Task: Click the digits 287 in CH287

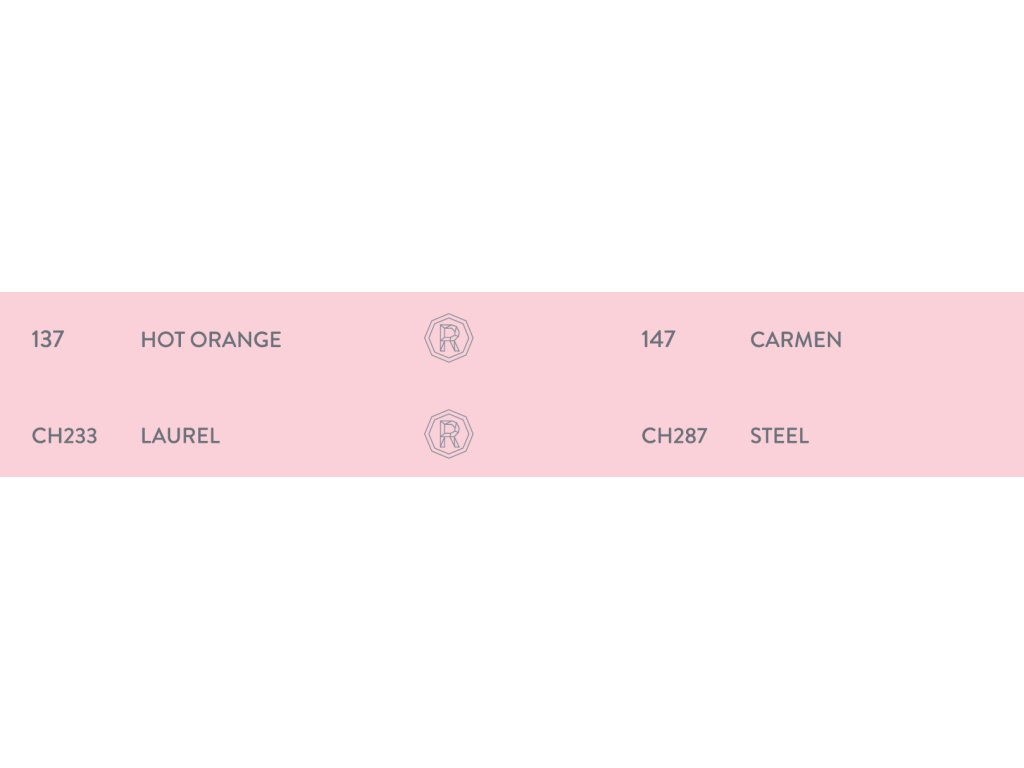Action: coord(687,436)
